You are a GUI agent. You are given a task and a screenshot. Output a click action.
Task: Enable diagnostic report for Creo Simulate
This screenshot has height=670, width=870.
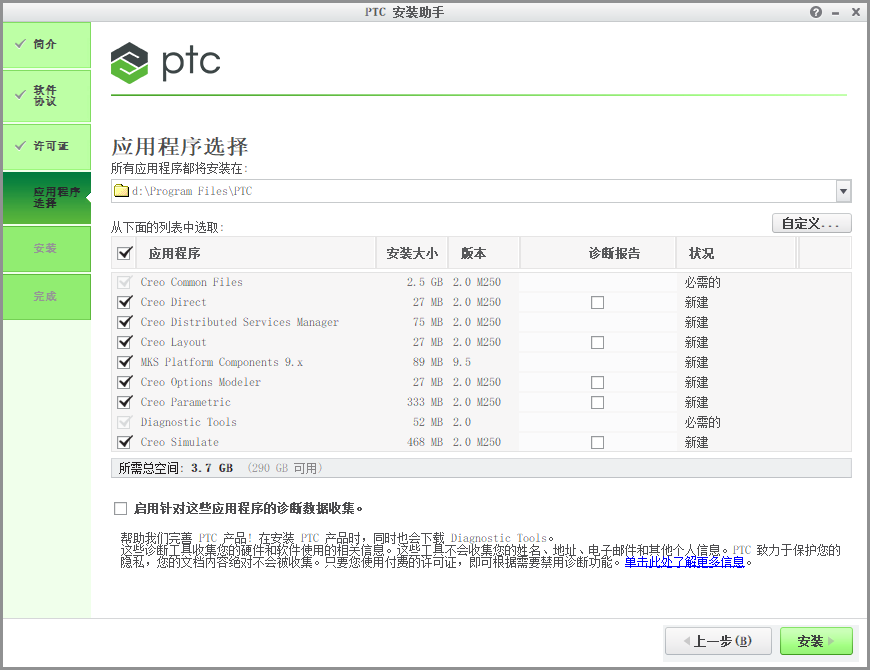point(598,442)
